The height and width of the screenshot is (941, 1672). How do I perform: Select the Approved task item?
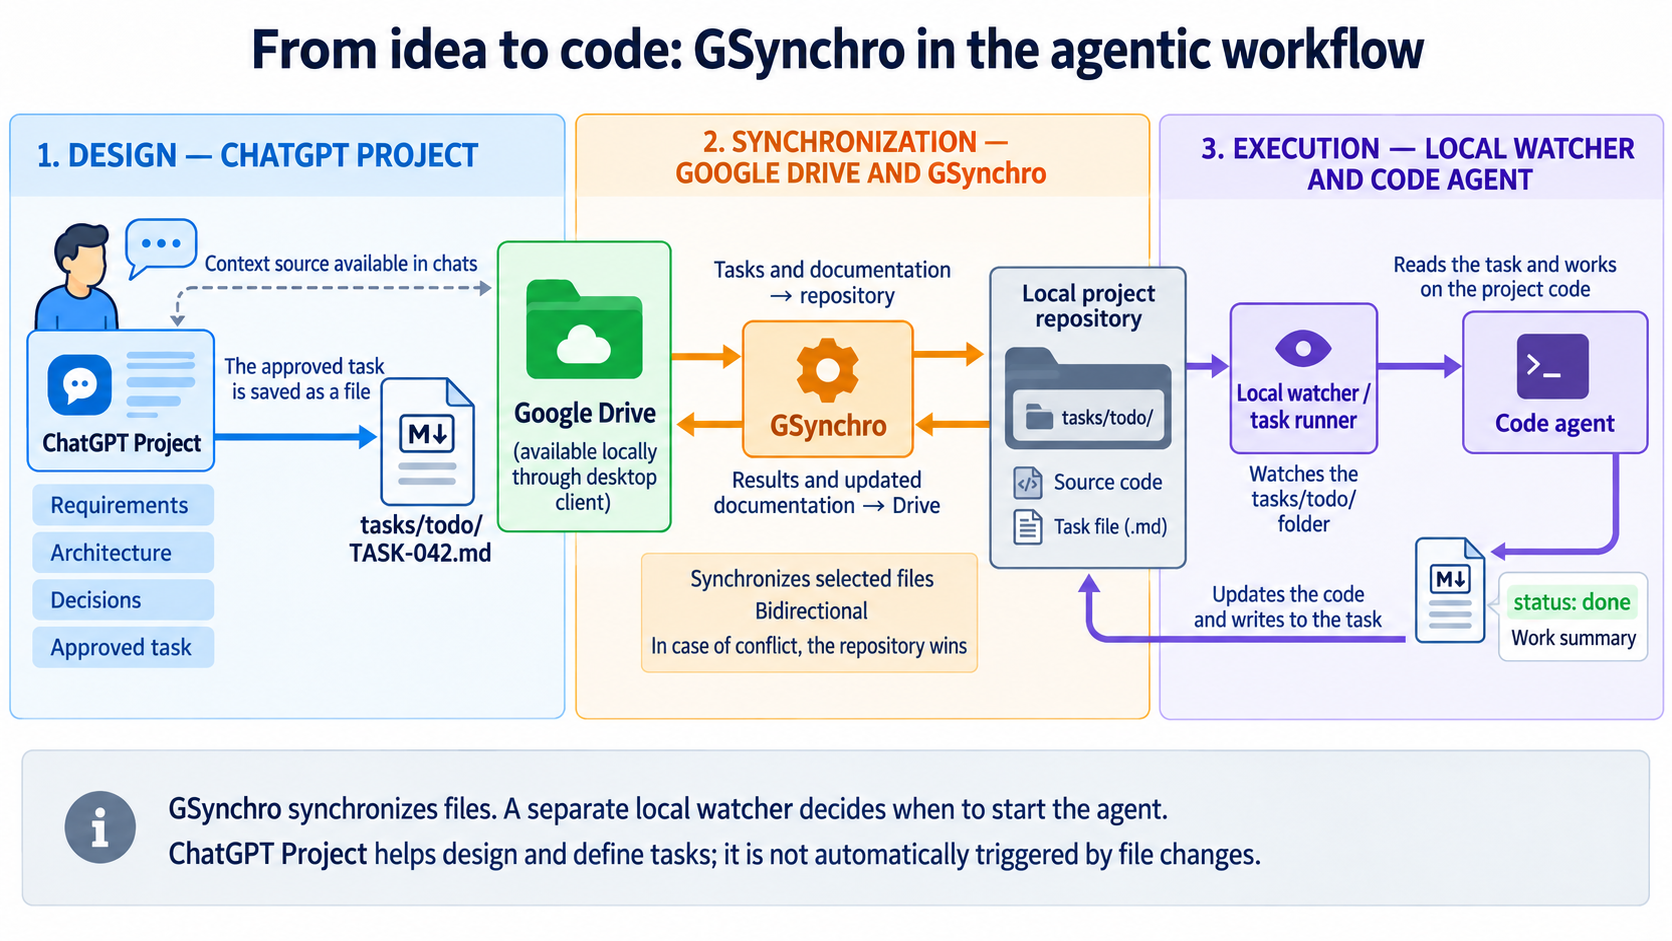click(123, 647)
